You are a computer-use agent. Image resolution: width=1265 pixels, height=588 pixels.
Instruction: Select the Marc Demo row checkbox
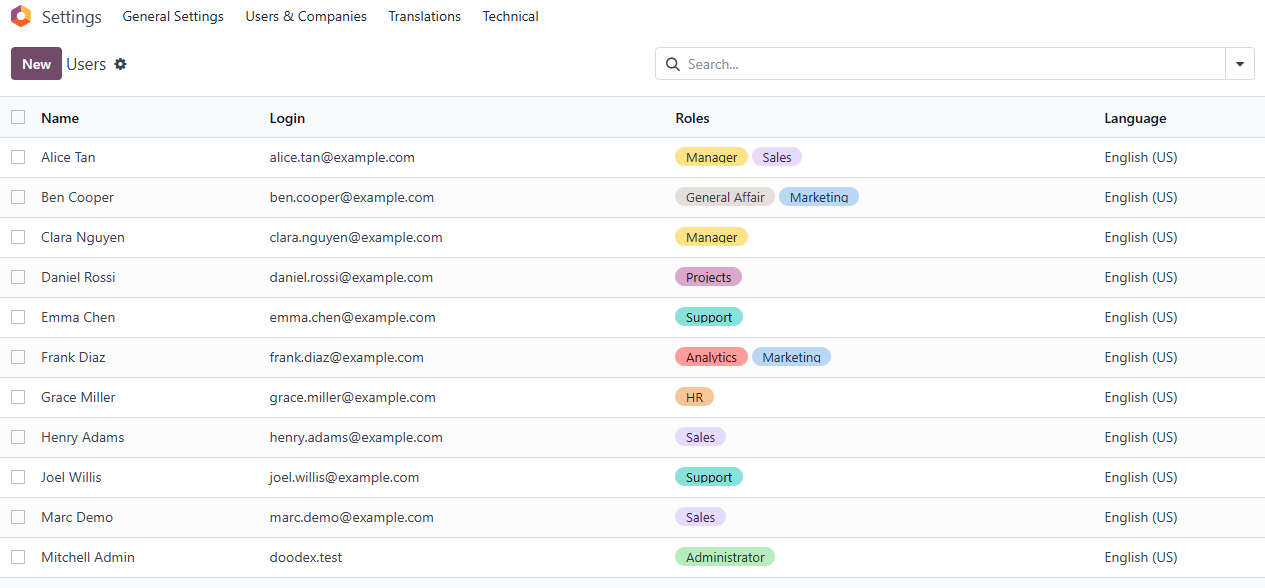[x=18, y=517]
